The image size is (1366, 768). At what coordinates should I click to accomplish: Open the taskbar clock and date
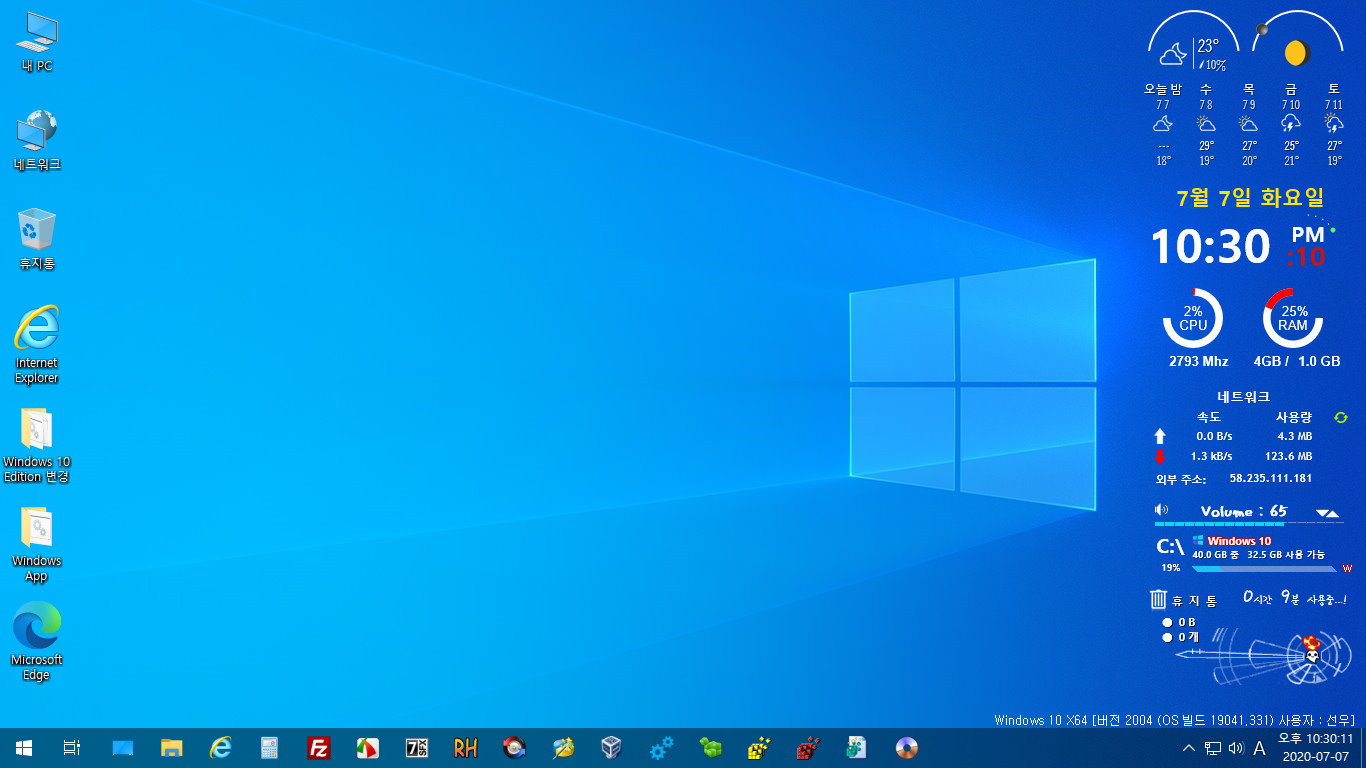pos(1315,748)
